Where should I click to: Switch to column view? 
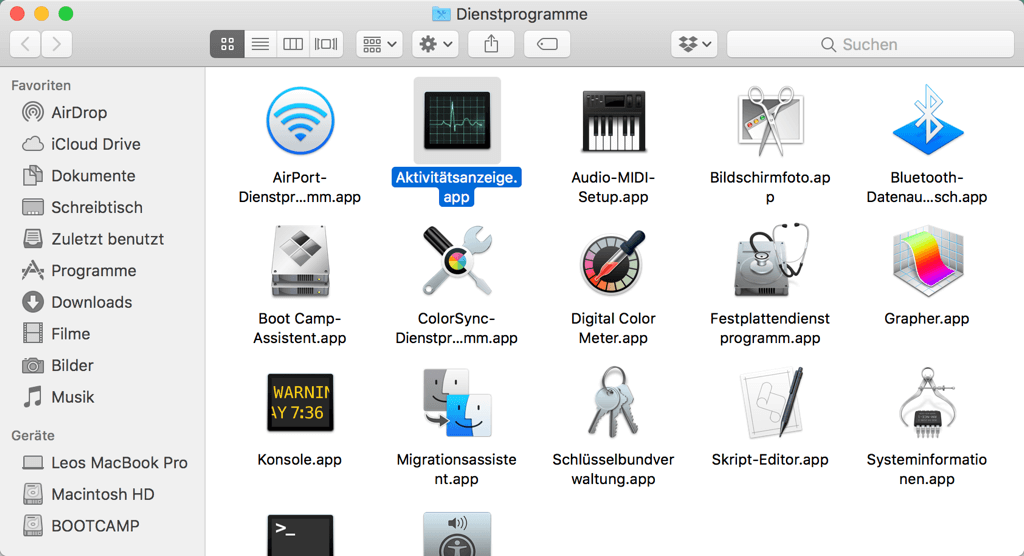point(293,44)
